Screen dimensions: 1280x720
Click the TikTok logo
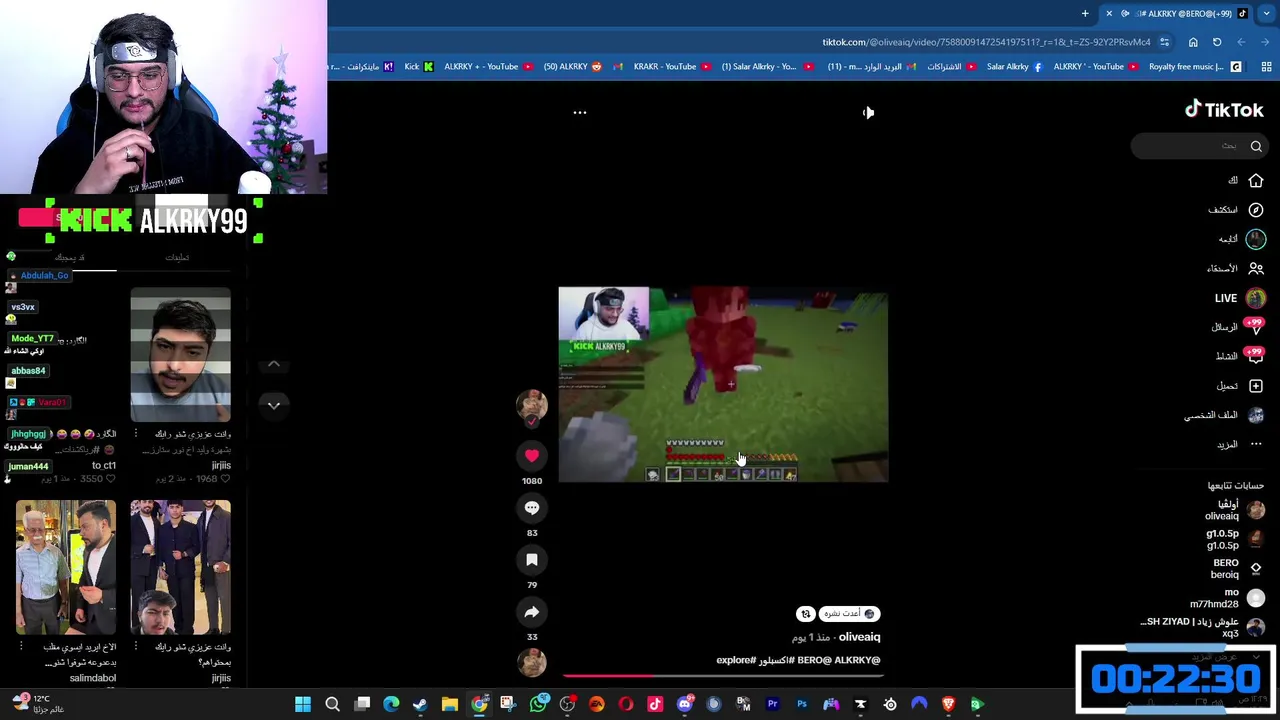click(x=1224, y=110)
